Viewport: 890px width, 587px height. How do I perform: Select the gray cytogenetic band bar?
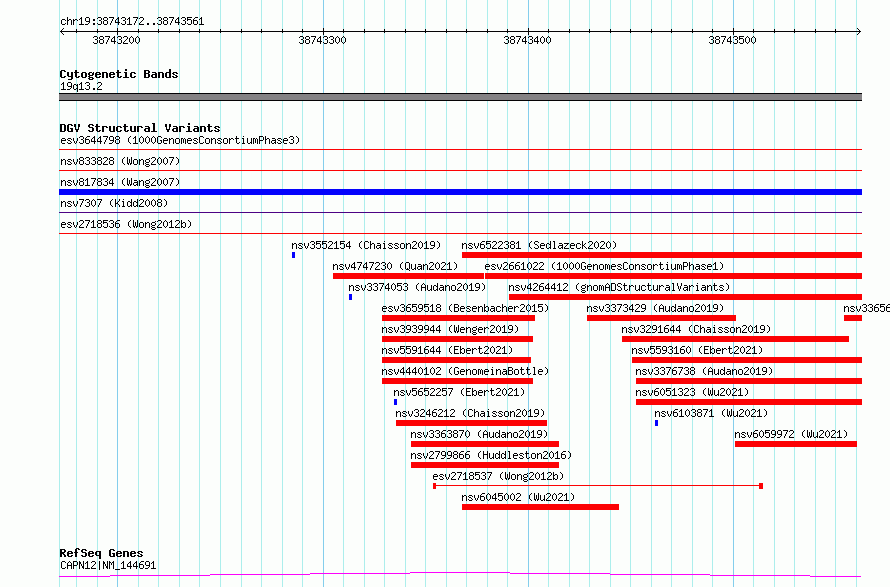[x=460, y=97]
